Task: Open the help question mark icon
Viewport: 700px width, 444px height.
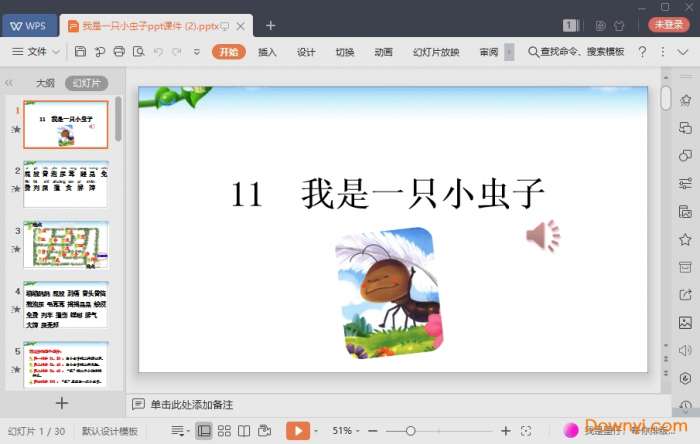Action: pyautogui.click(x=642, y=52)
